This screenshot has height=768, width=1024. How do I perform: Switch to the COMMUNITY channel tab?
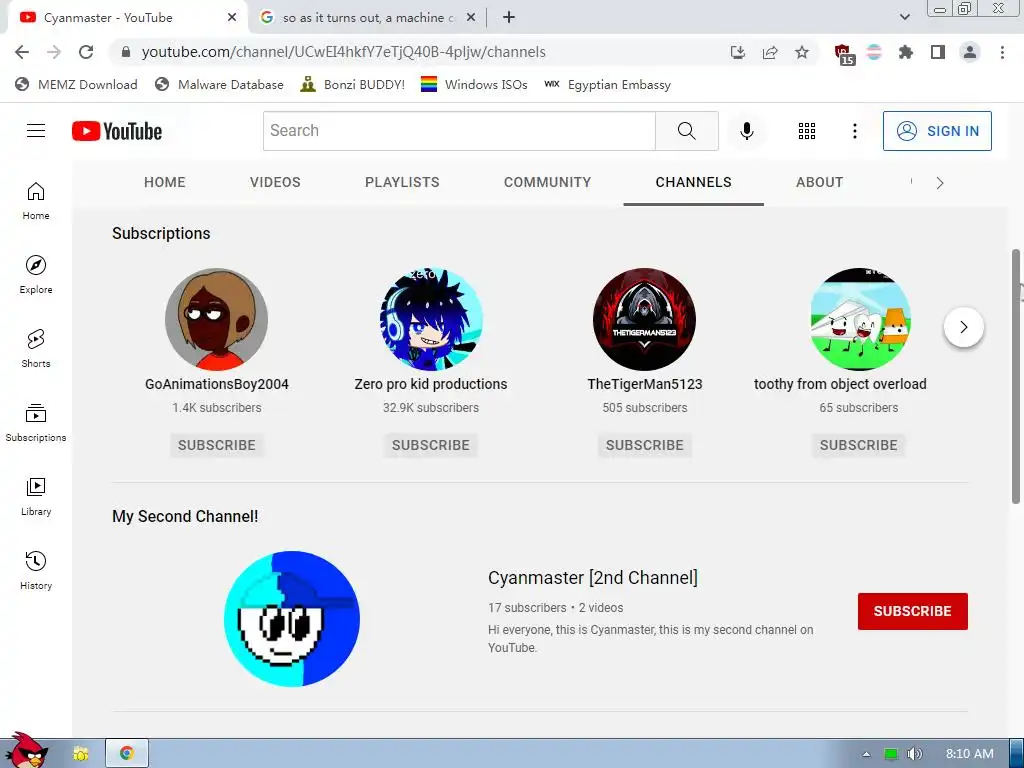coord(547,182)
